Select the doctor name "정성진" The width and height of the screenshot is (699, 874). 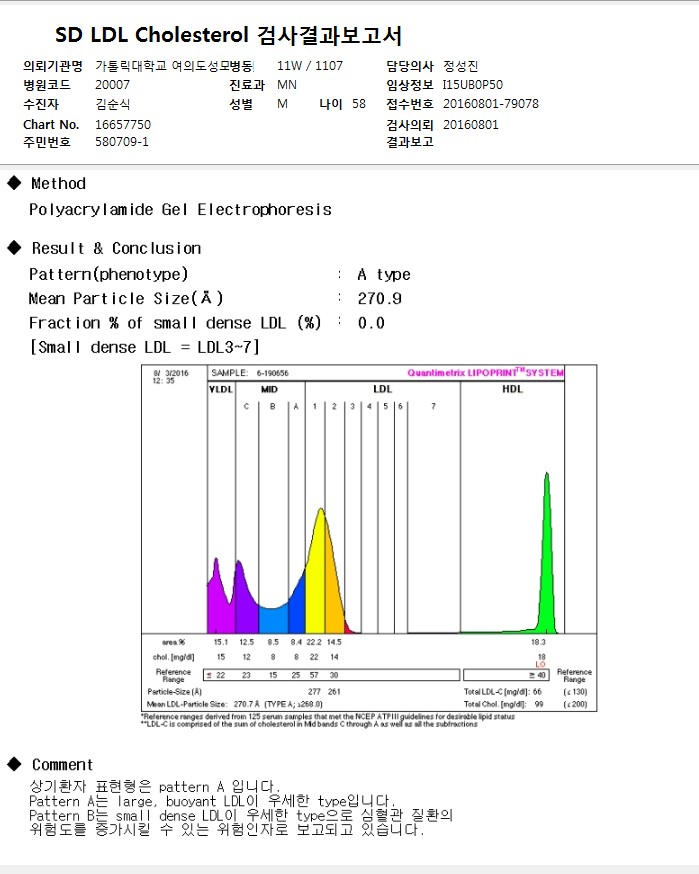460,66
